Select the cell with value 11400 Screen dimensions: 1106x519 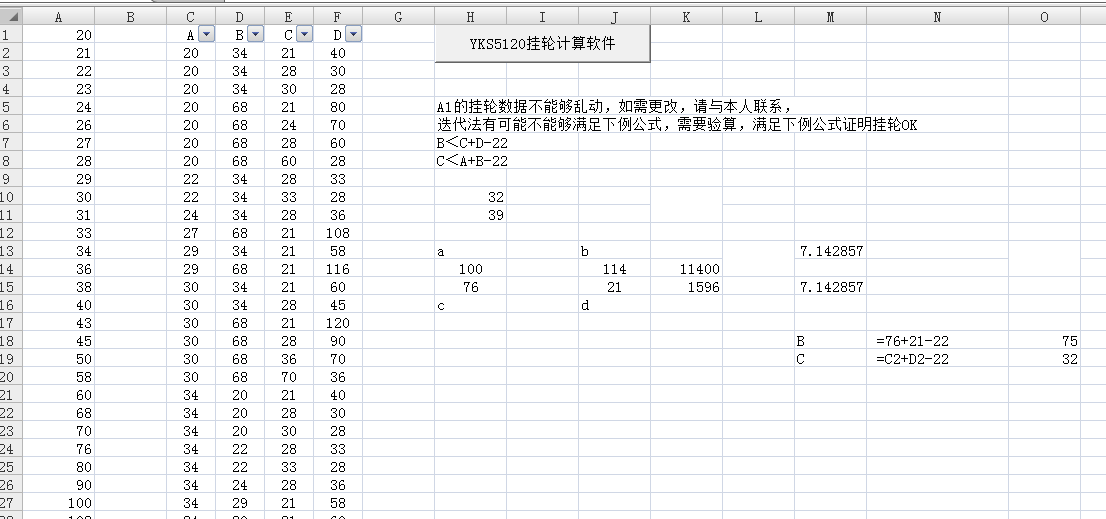[686, 269]
